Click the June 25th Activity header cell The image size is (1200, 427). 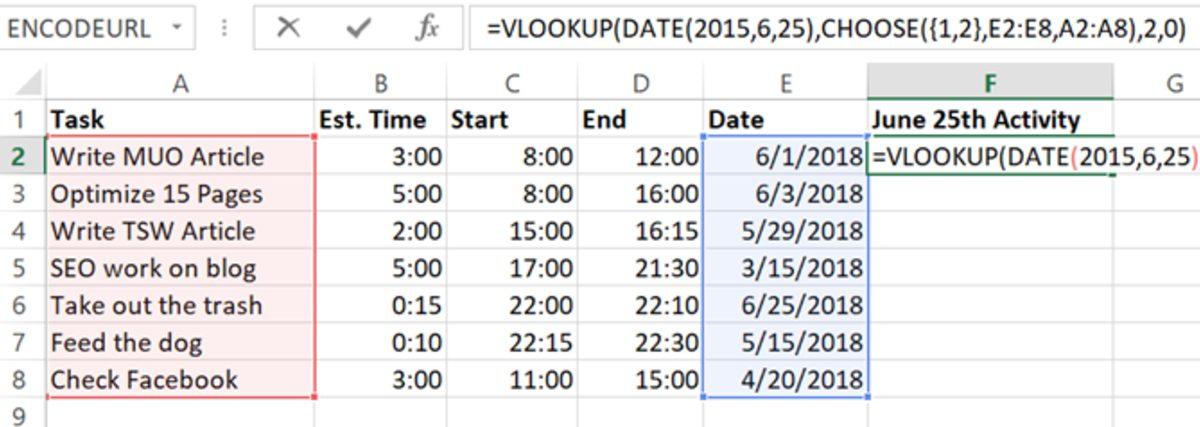(990, 121)
